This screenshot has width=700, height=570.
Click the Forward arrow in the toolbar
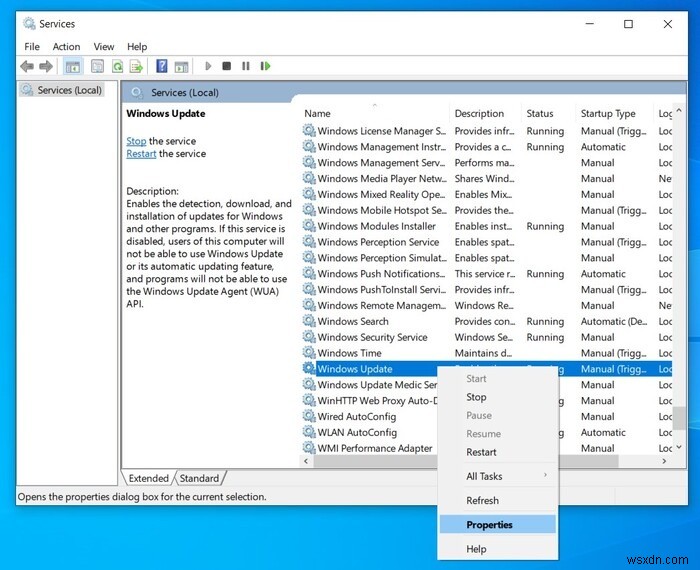(45, 66)
